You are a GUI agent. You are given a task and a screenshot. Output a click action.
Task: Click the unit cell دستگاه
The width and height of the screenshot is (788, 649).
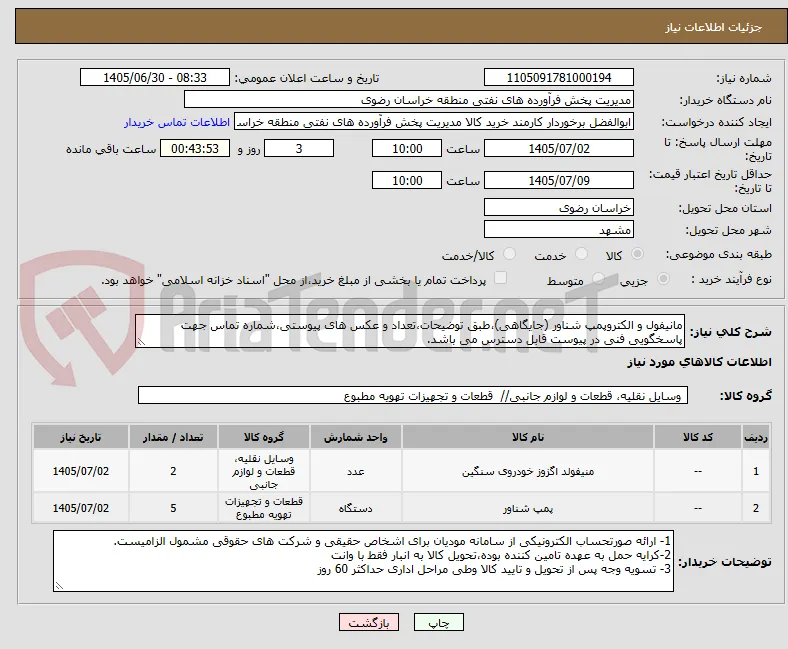point(356,508)
